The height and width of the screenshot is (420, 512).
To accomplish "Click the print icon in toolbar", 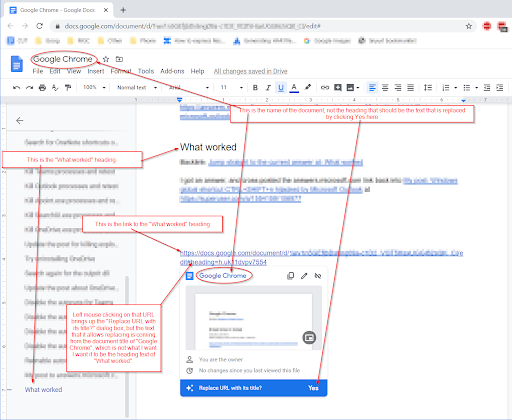I will 42,88.
